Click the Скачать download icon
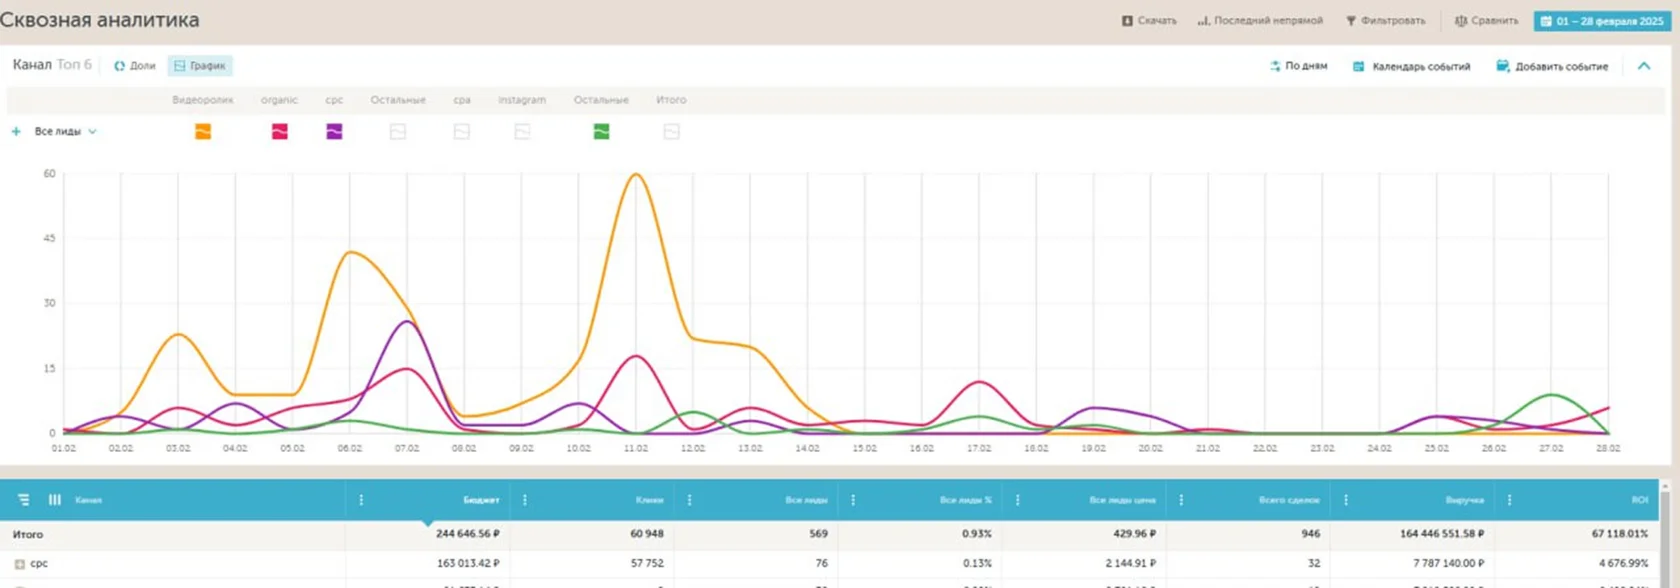 (x=1127, y=21)
